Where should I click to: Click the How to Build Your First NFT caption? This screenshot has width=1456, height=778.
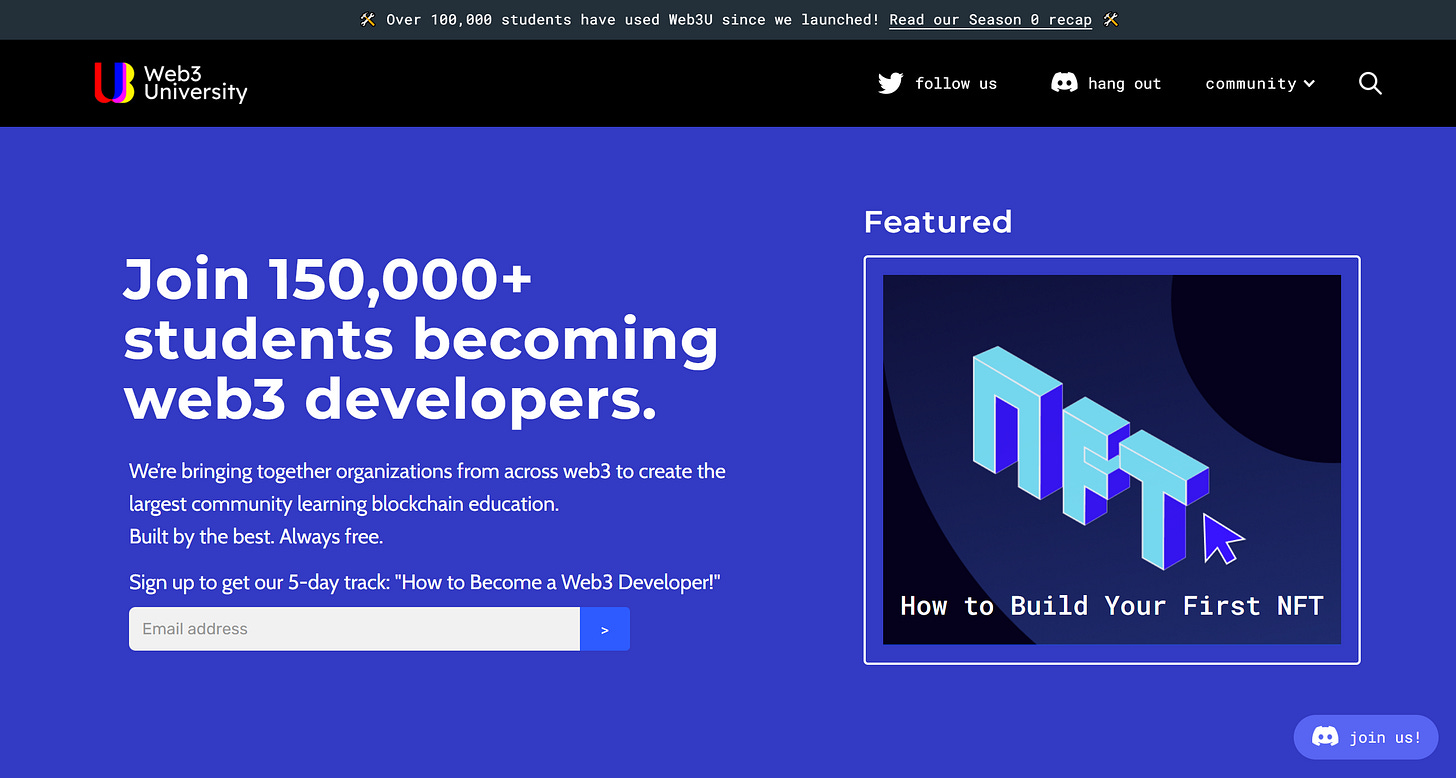[x=1112, y=606]
